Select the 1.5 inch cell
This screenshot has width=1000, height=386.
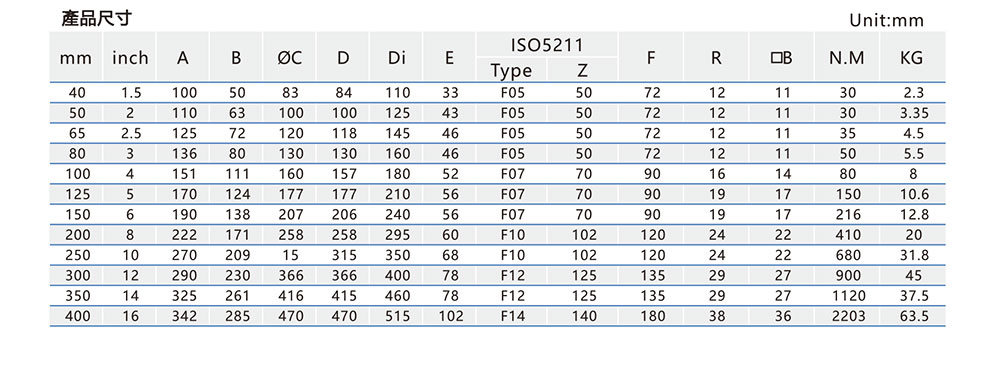click(131, 93)
